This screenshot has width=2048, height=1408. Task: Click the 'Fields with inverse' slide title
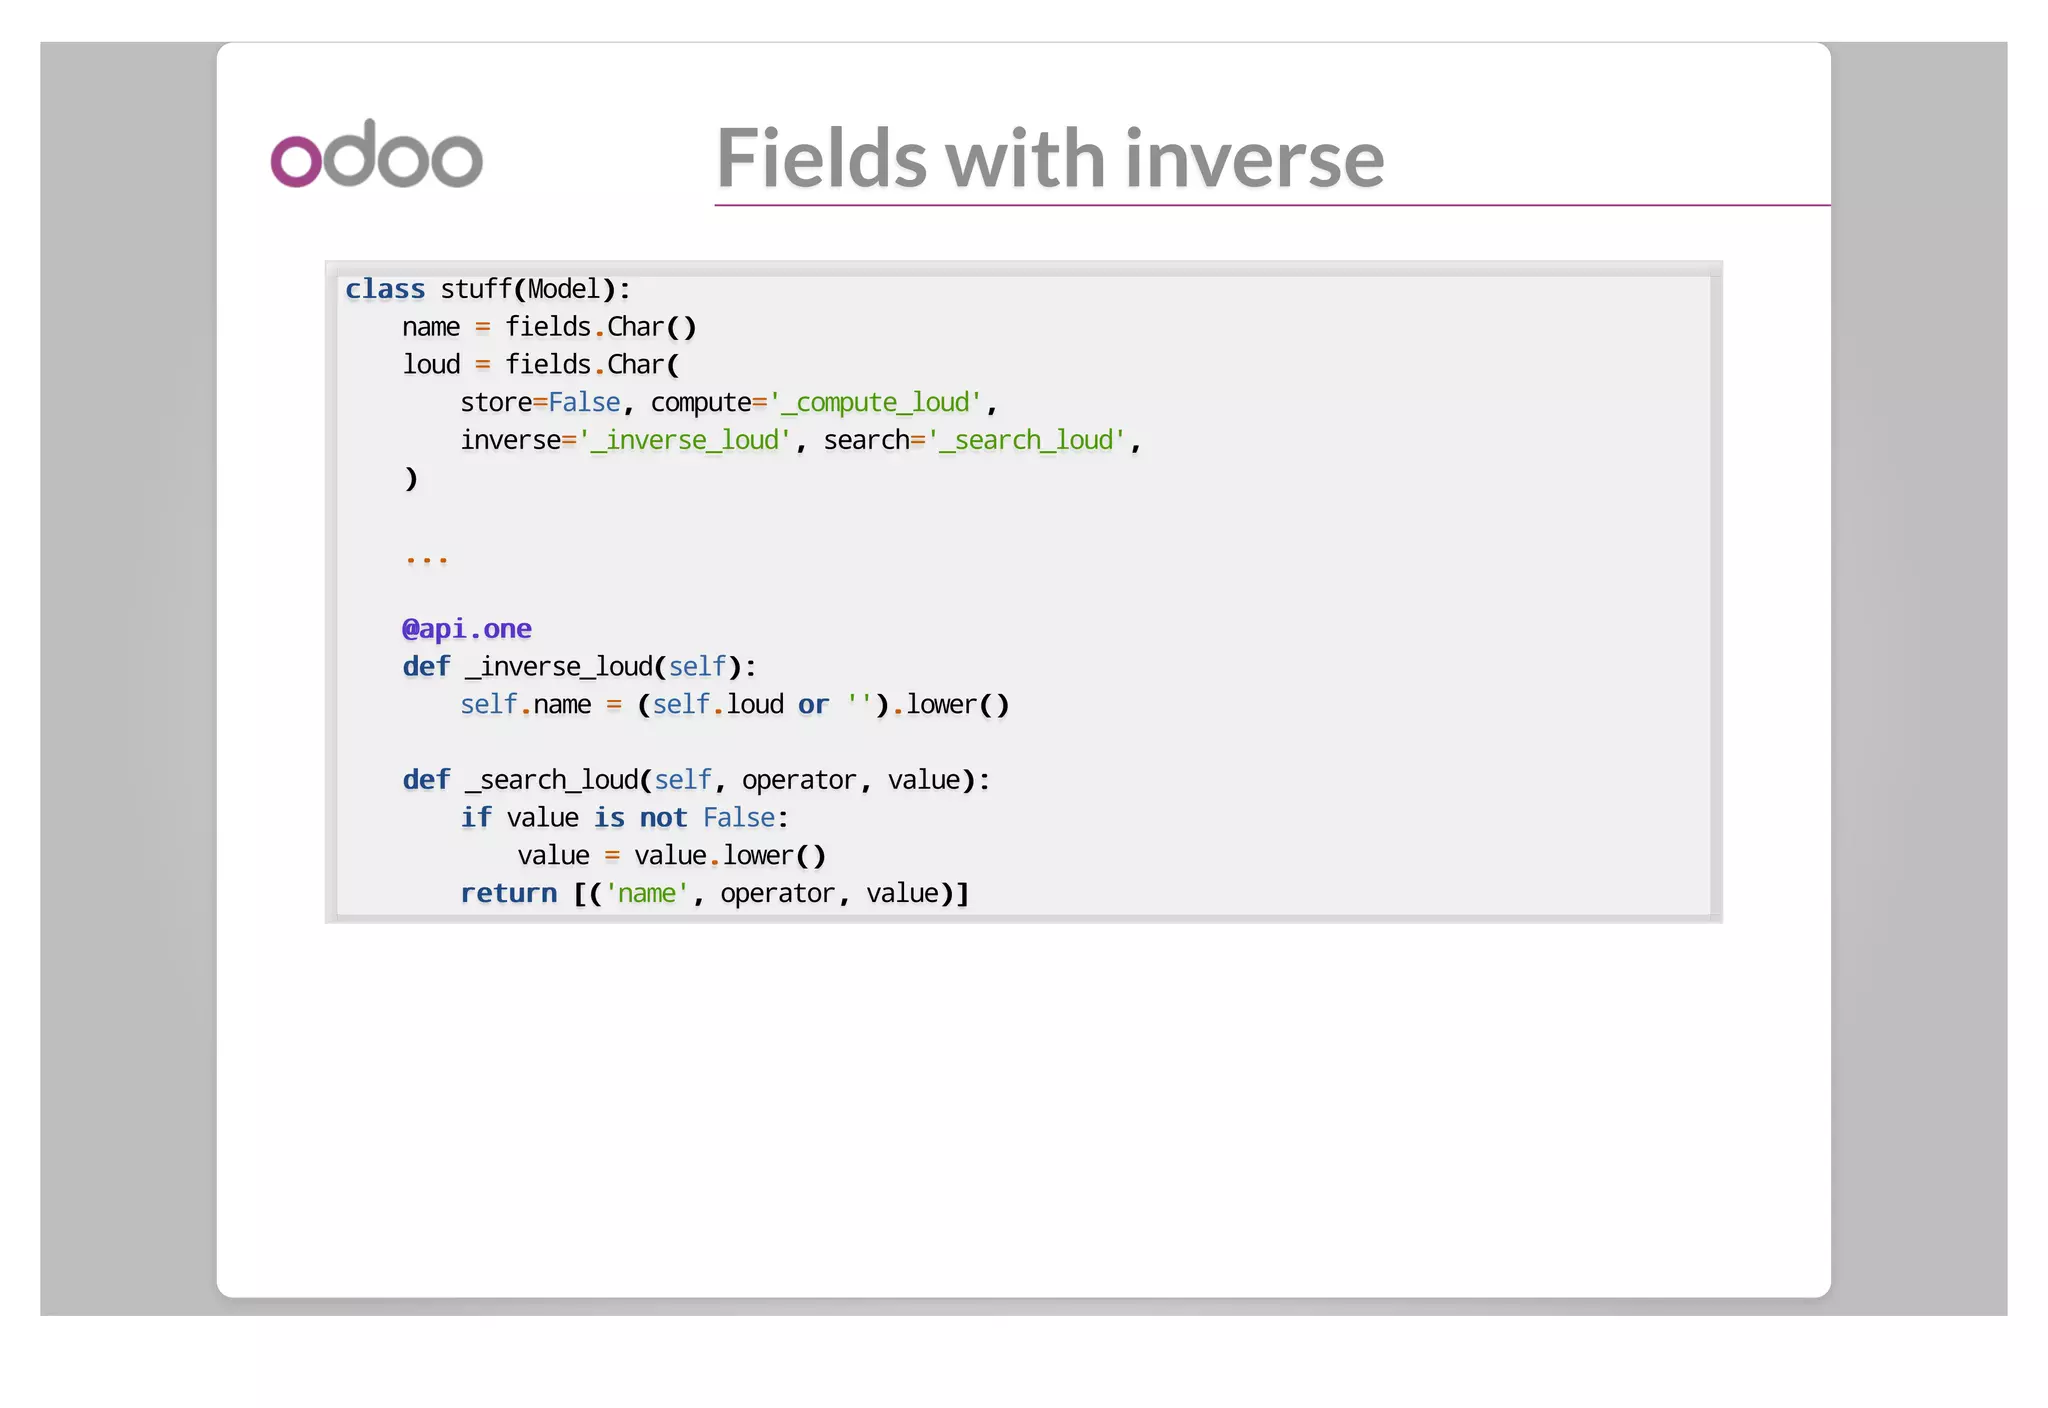1050,158
